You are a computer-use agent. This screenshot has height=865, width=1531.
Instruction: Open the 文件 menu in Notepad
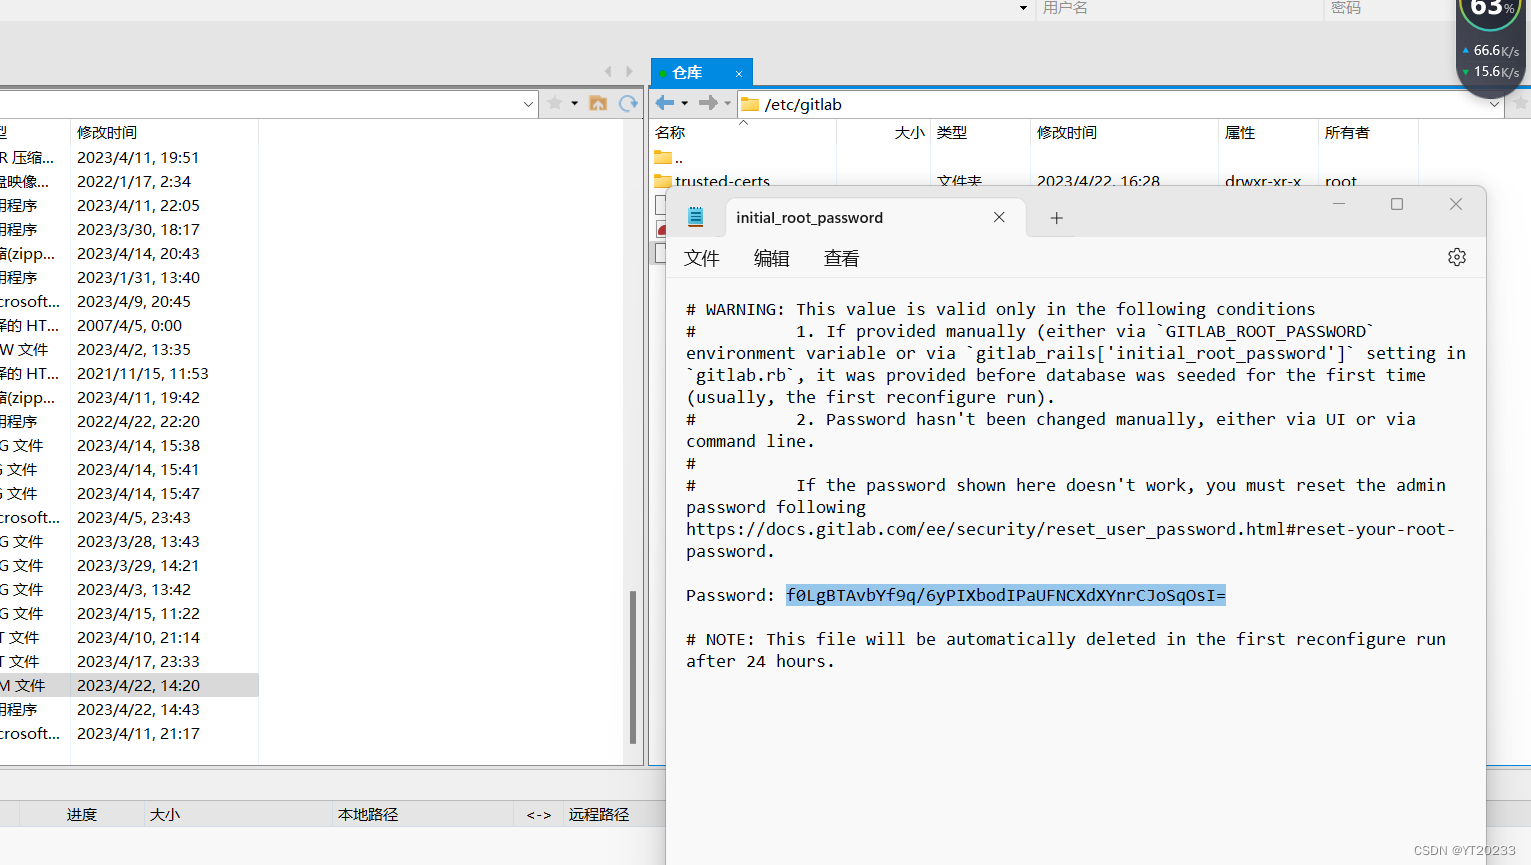coord(702,258)
